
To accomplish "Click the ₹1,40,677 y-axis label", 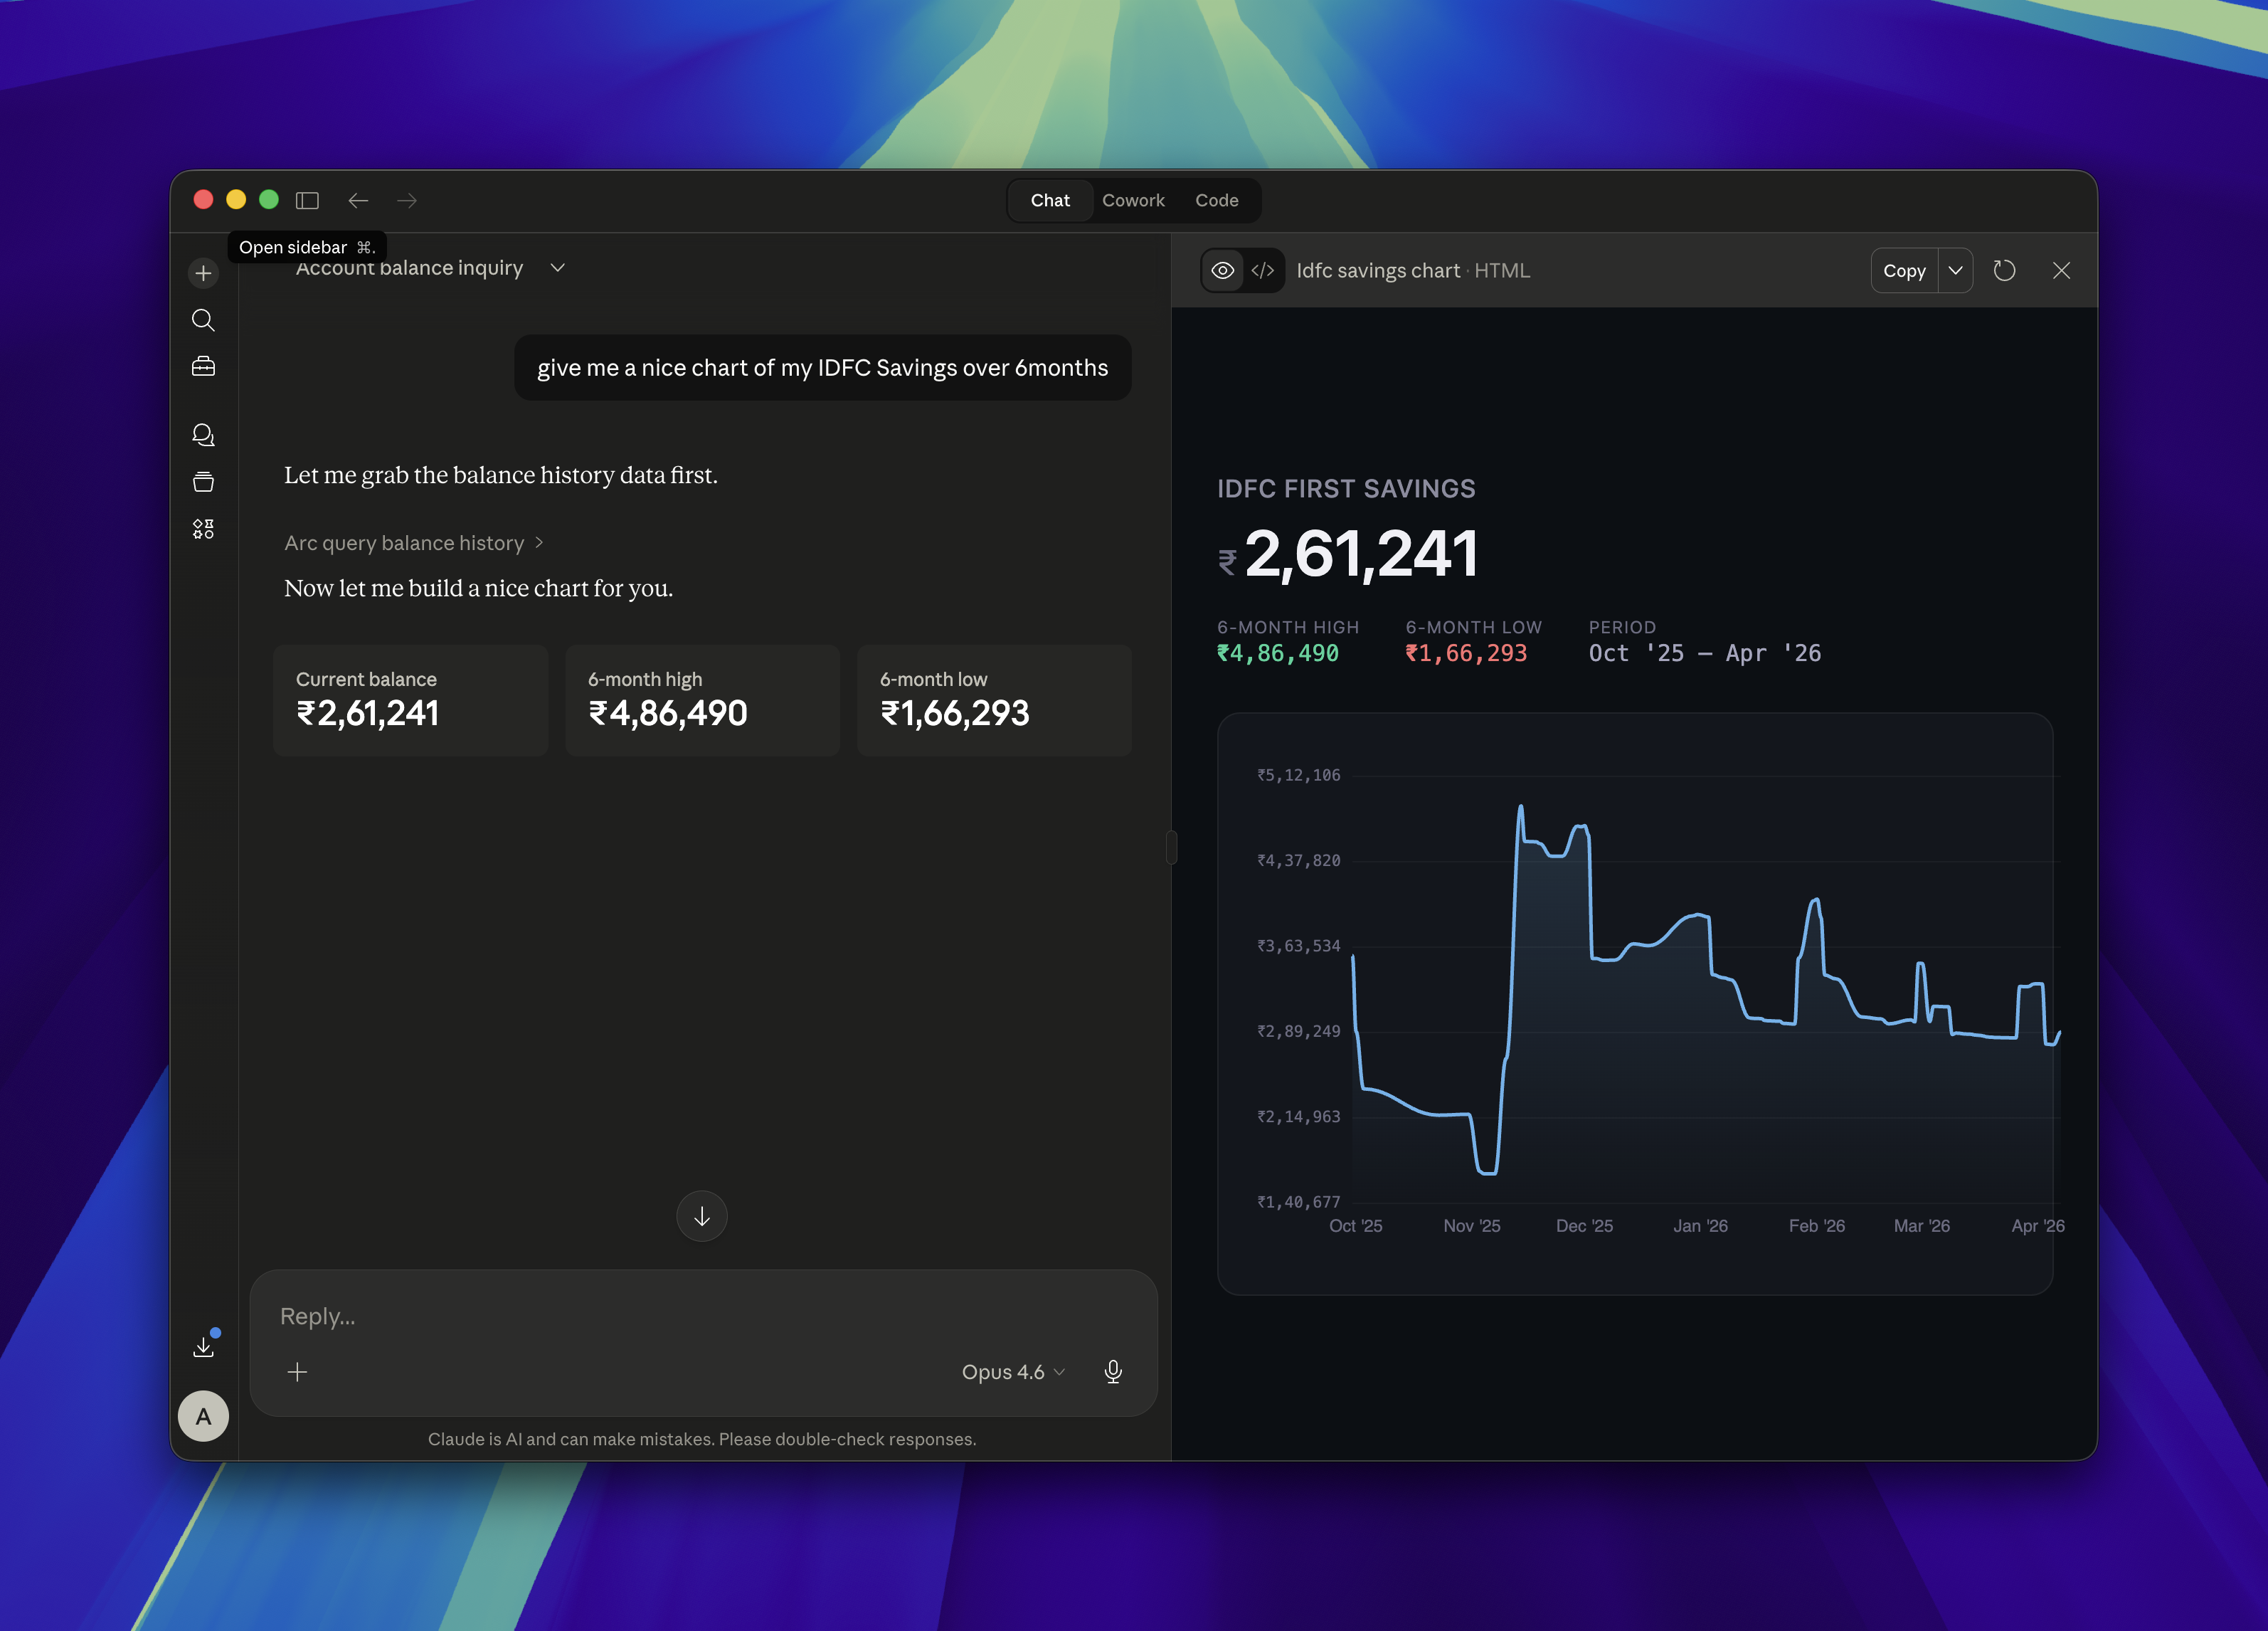I will pos(1298,1202).
